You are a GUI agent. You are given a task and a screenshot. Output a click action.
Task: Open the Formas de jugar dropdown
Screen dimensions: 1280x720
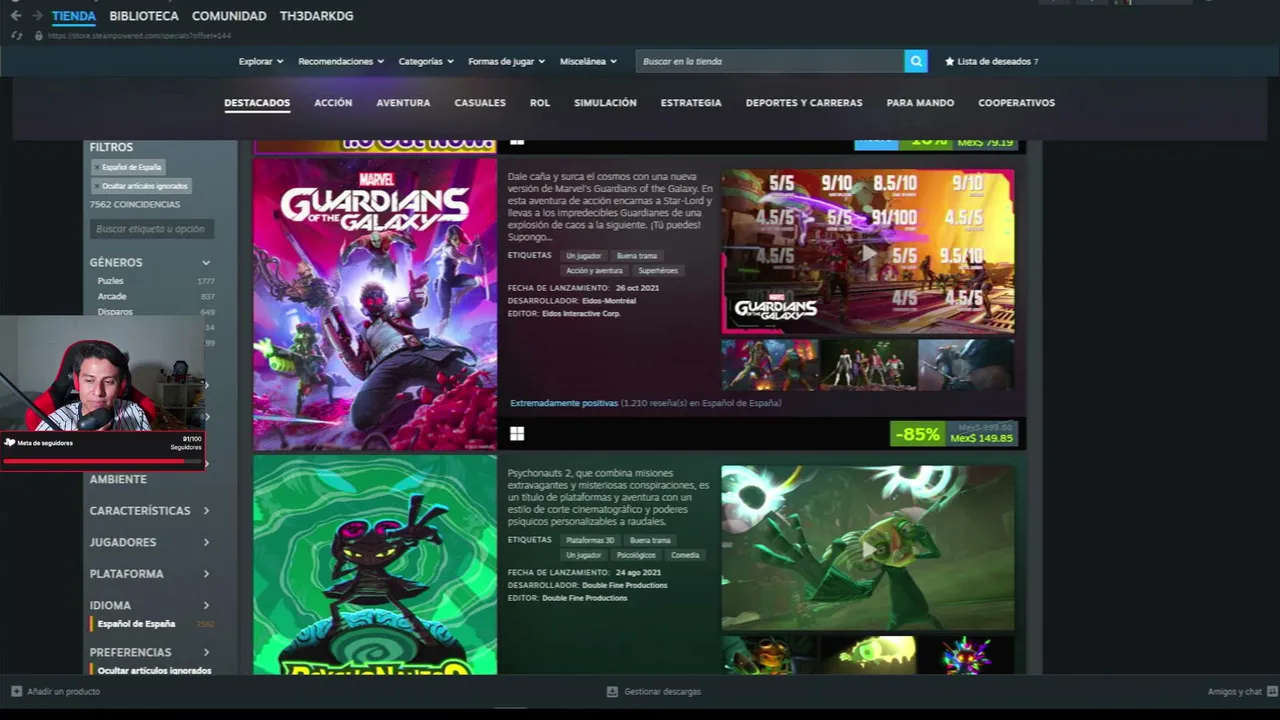click(x=506, y=62)
